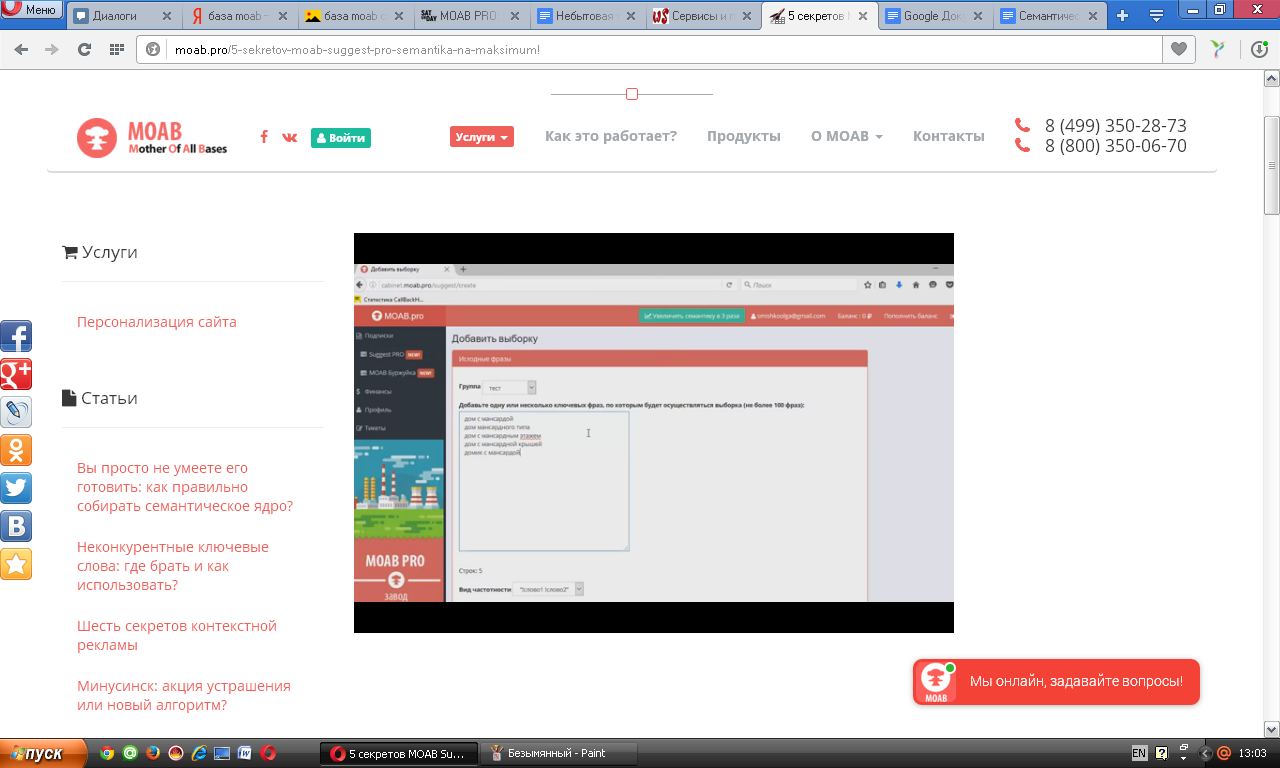Click the red slider handle above header
This screenshot has width=1280, height=768.
(632, 94)
